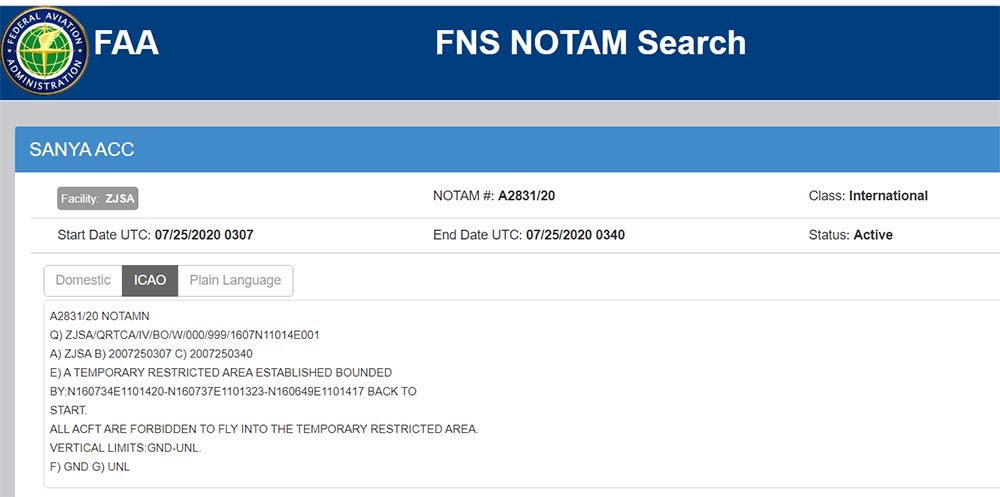Click the NOTAM number A2831/20

click(x=526, y=196)
